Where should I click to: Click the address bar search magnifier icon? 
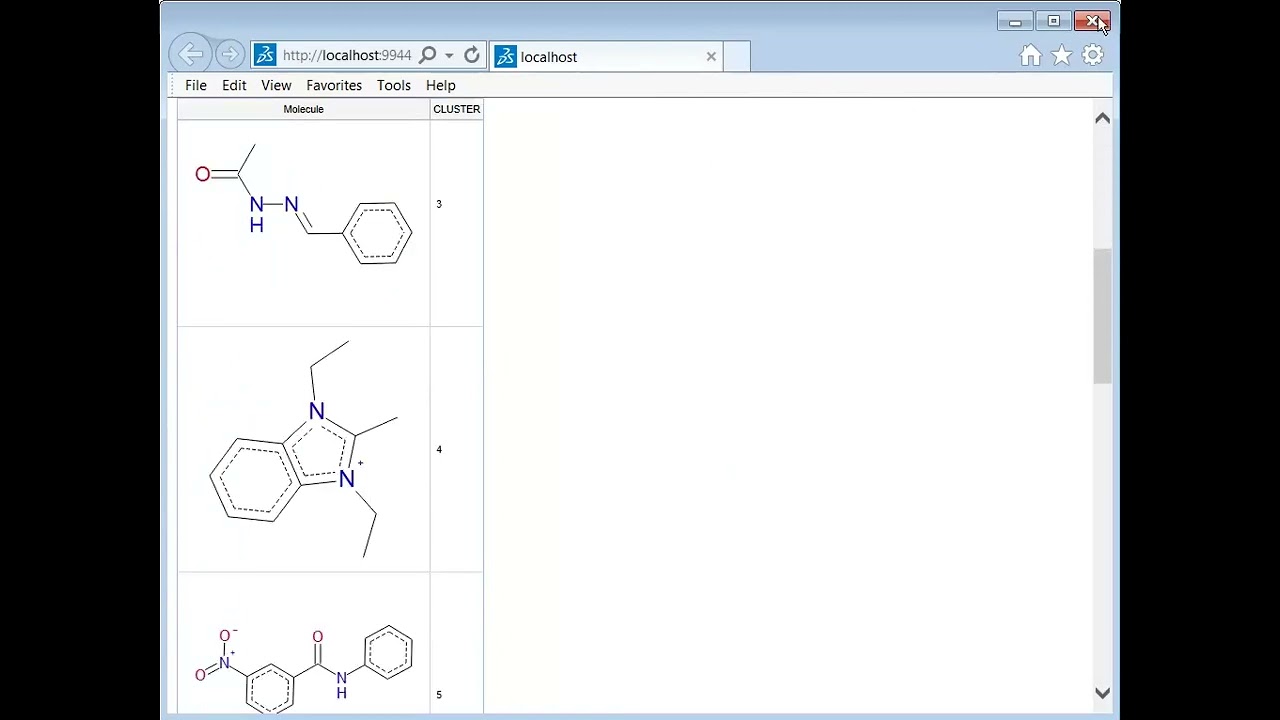point(428,55)
